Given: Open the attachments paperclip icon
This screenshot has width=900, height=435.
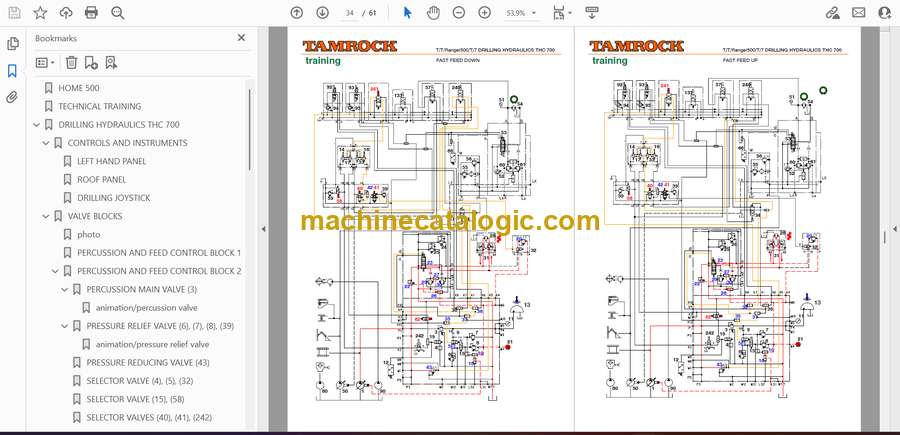Looking at the screenshot, I should 12,98.
